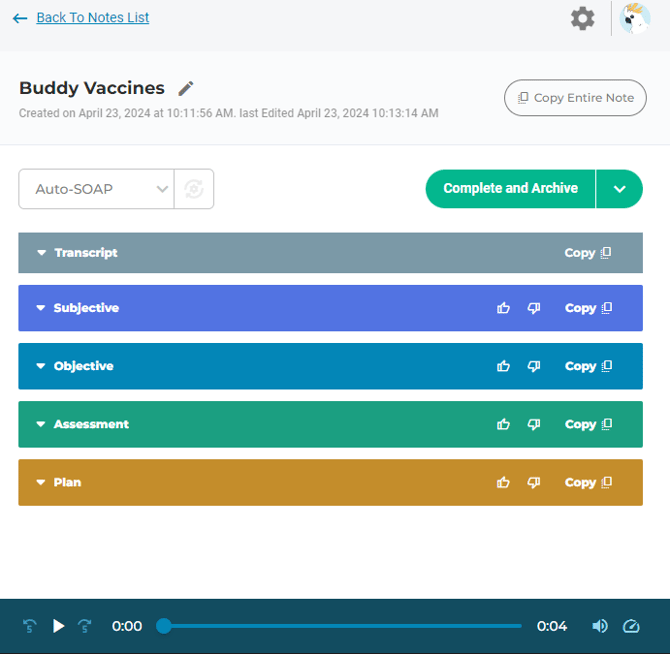The width and height of the screenshot is (670, 654).
Task: Collapse the Assessment section
Action: coord(42,424)
